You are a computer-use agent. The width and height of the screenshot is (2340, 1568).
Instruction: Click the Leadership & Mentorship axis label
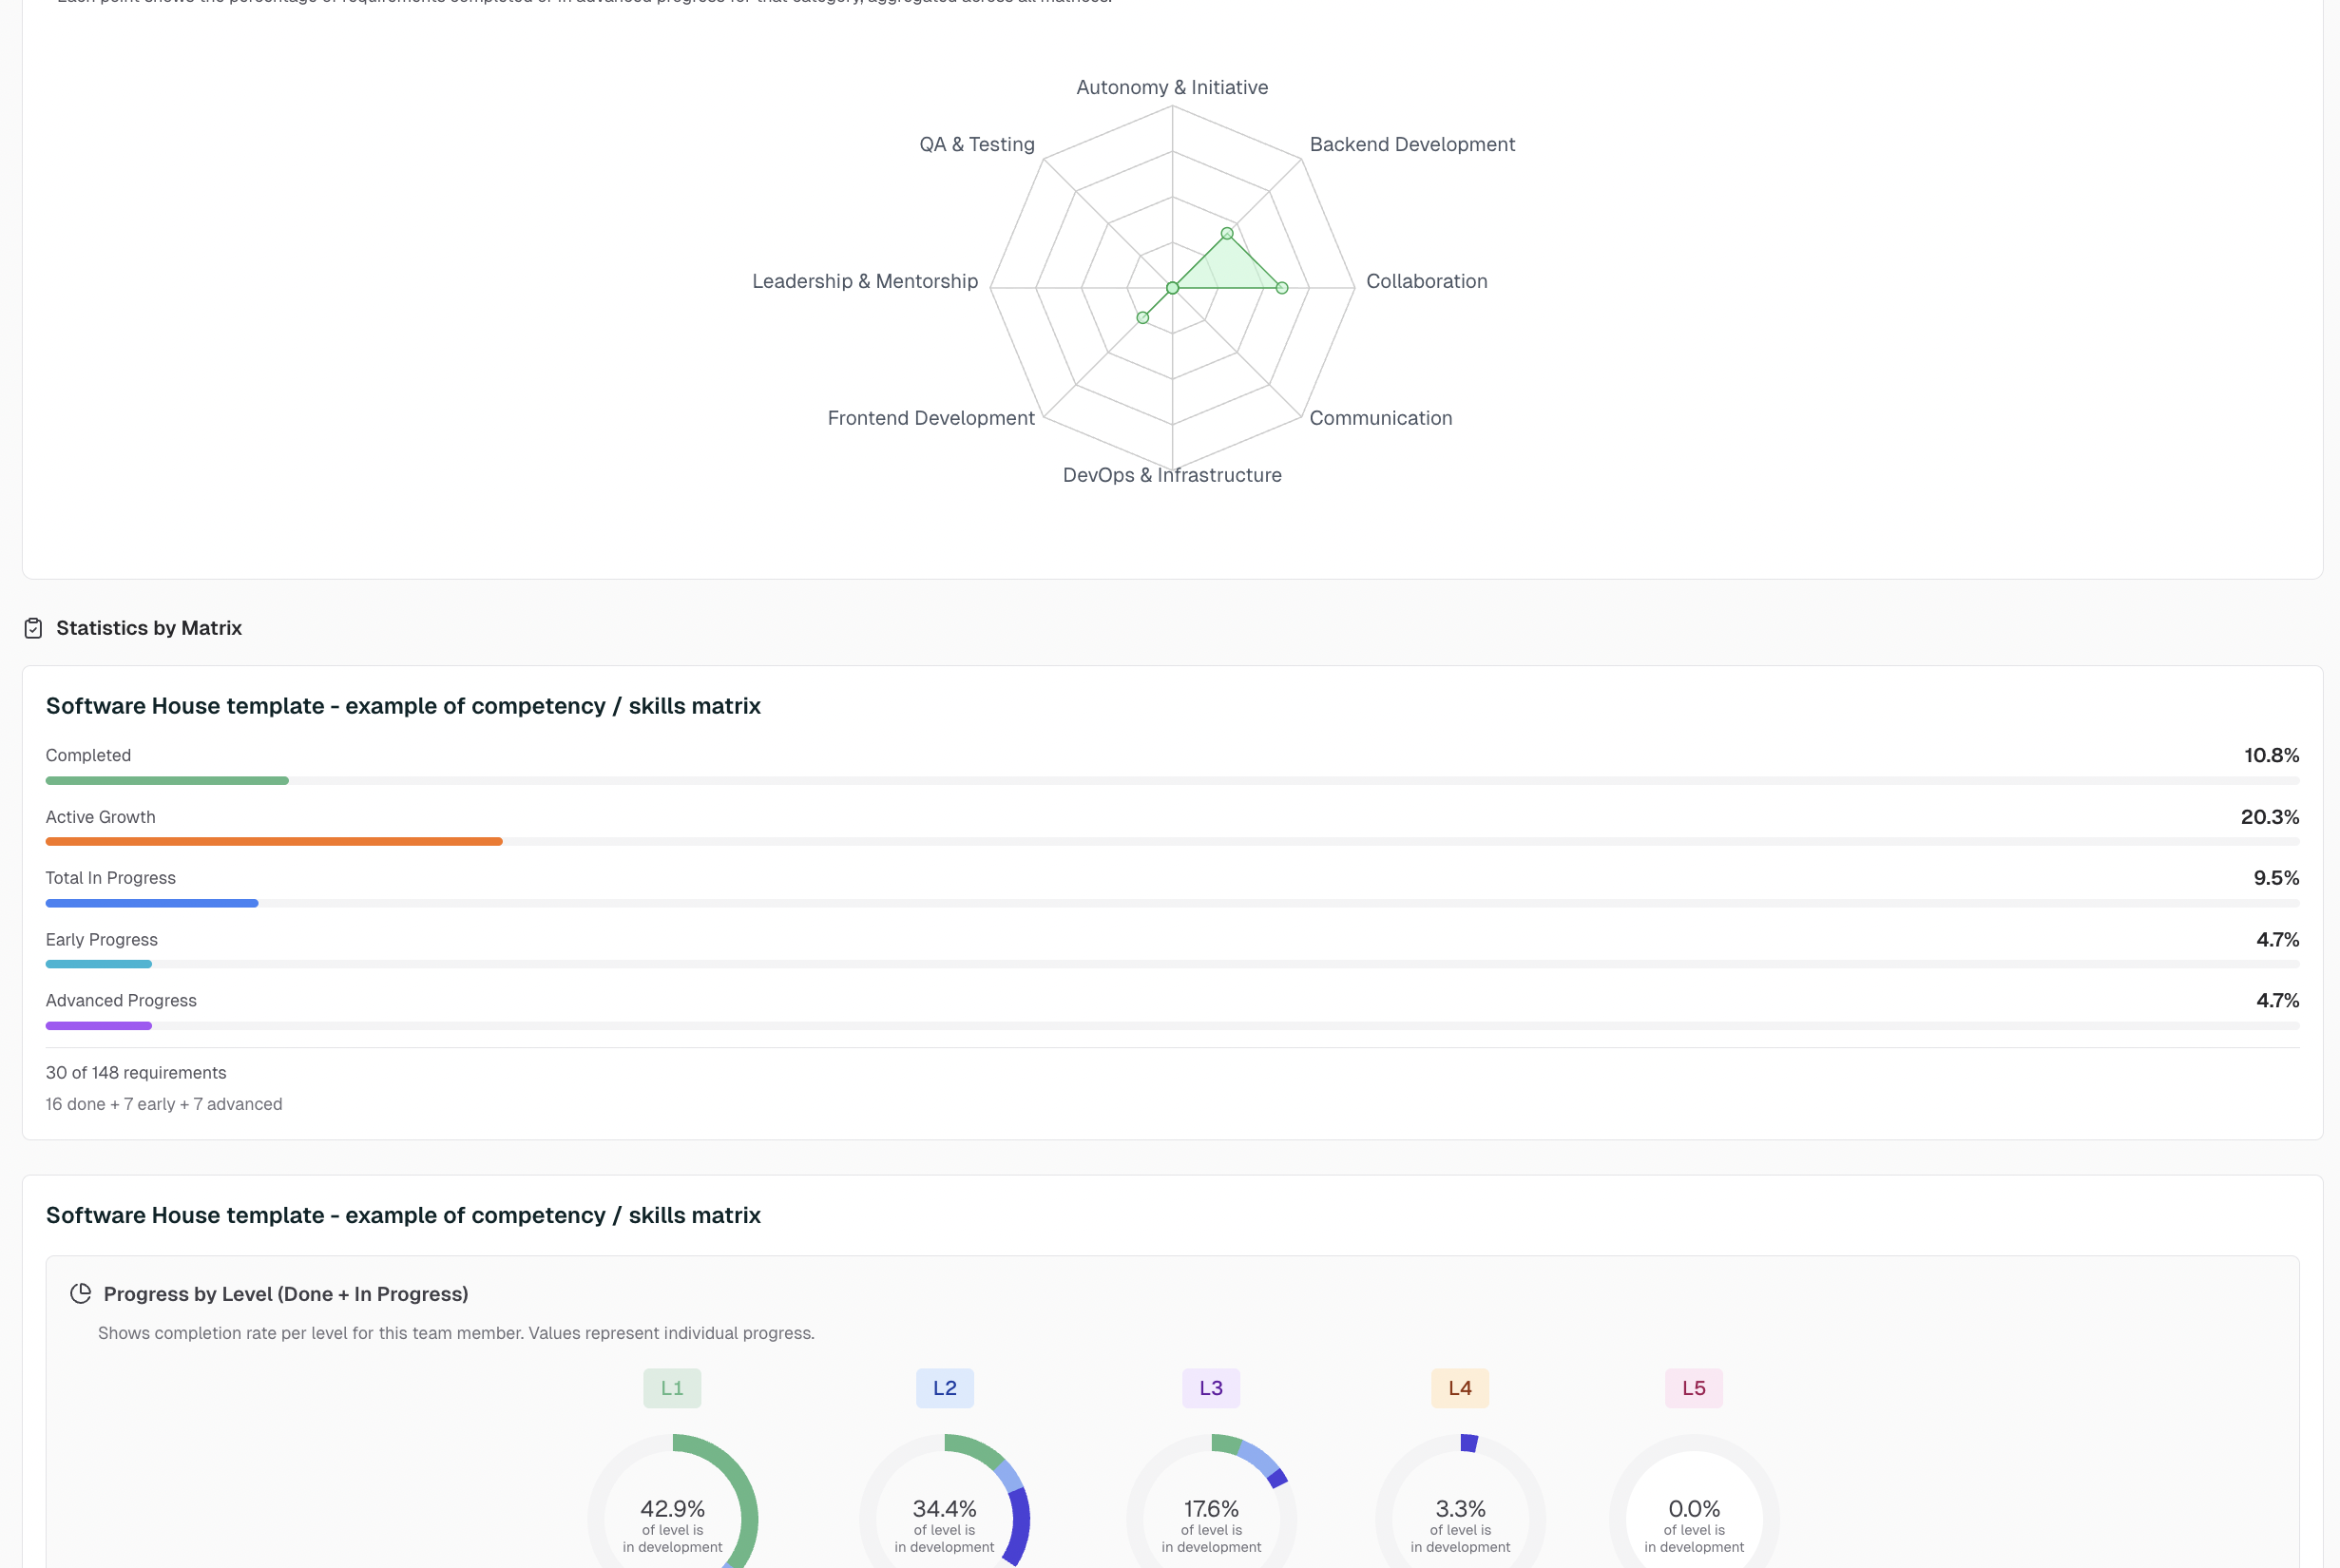pyautogui.click(x=865, y=282)
